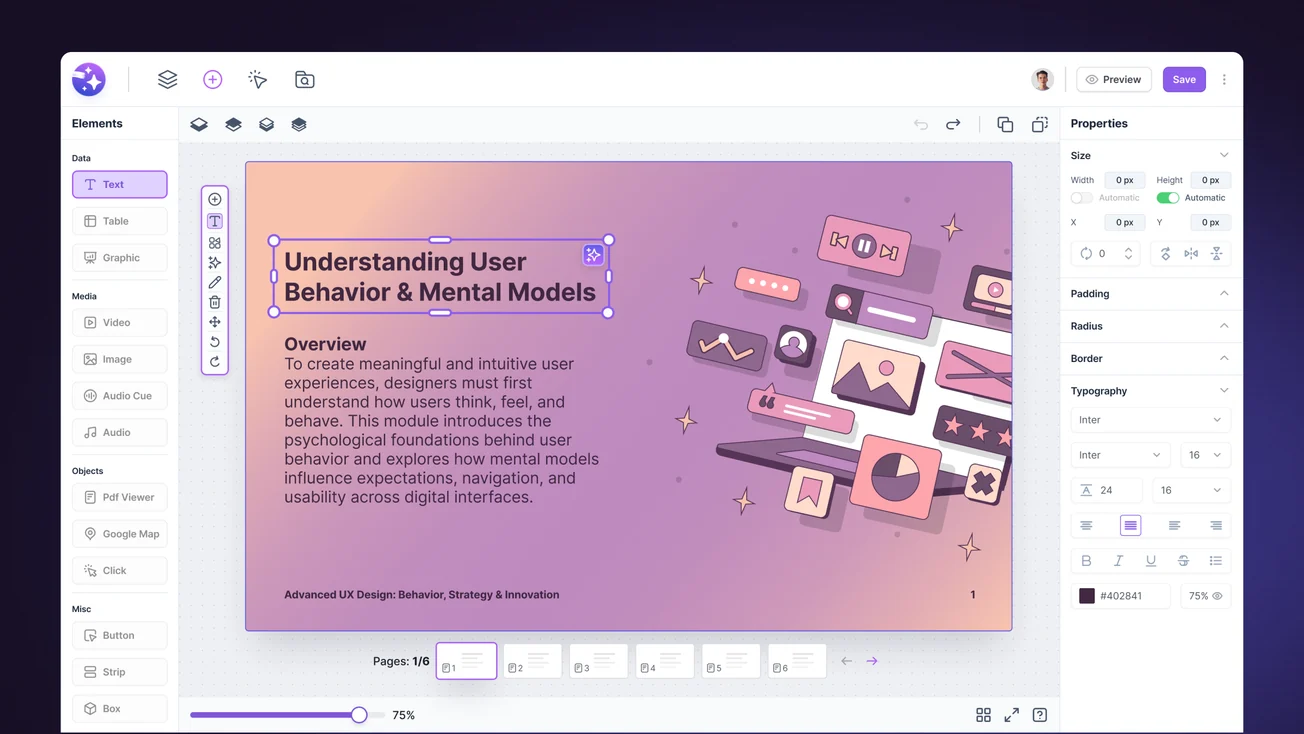Click the Preview button
This screenshot has width=1304, height=734.
[x=1114, y=79]
